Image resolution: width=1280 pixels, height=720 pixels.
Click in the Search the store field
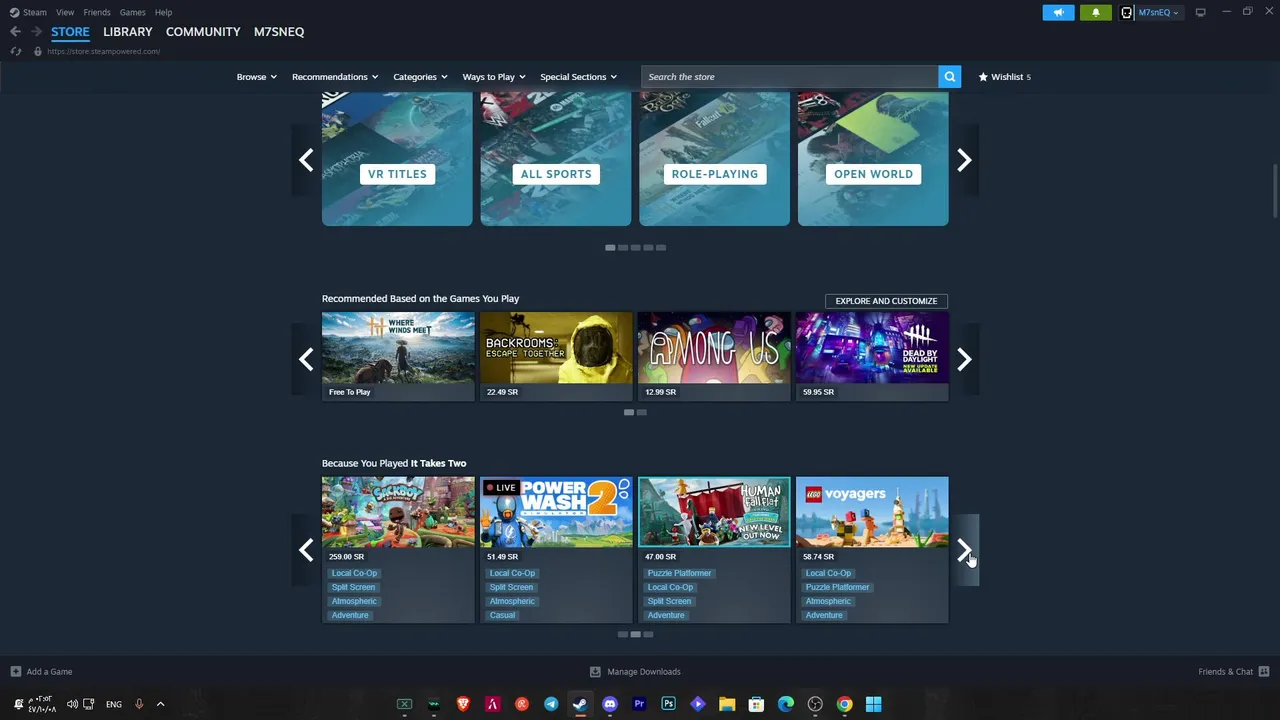[x=790, y=77]
